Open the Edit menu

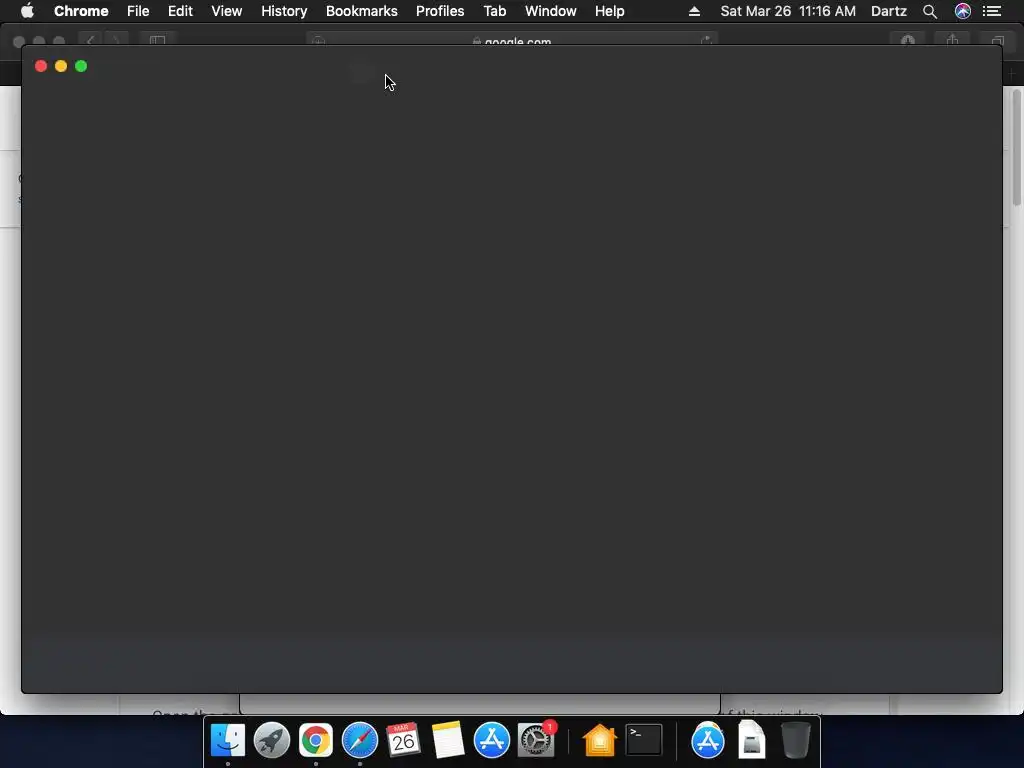pos(180,11)
